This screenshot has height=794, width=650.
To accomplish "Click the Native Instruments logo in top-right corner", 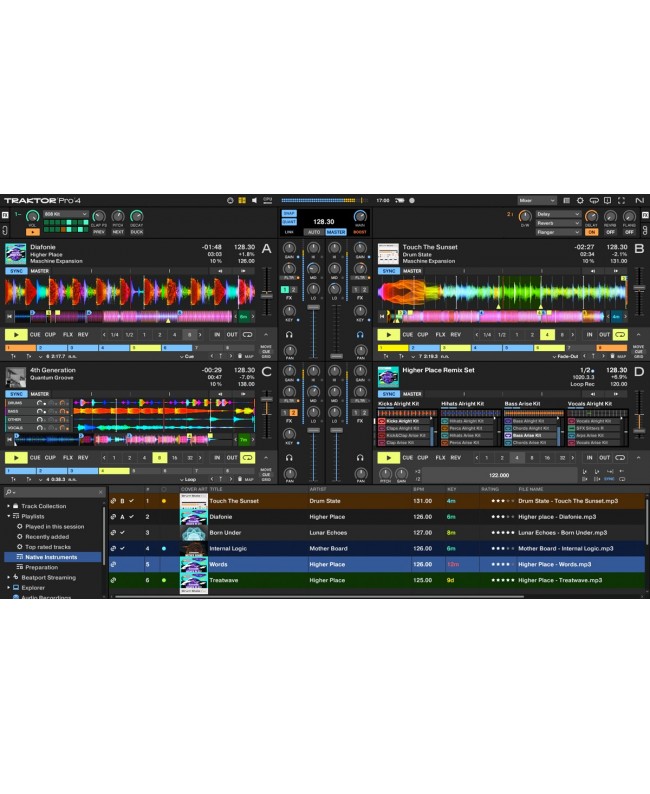I will (x=639, y=201).
